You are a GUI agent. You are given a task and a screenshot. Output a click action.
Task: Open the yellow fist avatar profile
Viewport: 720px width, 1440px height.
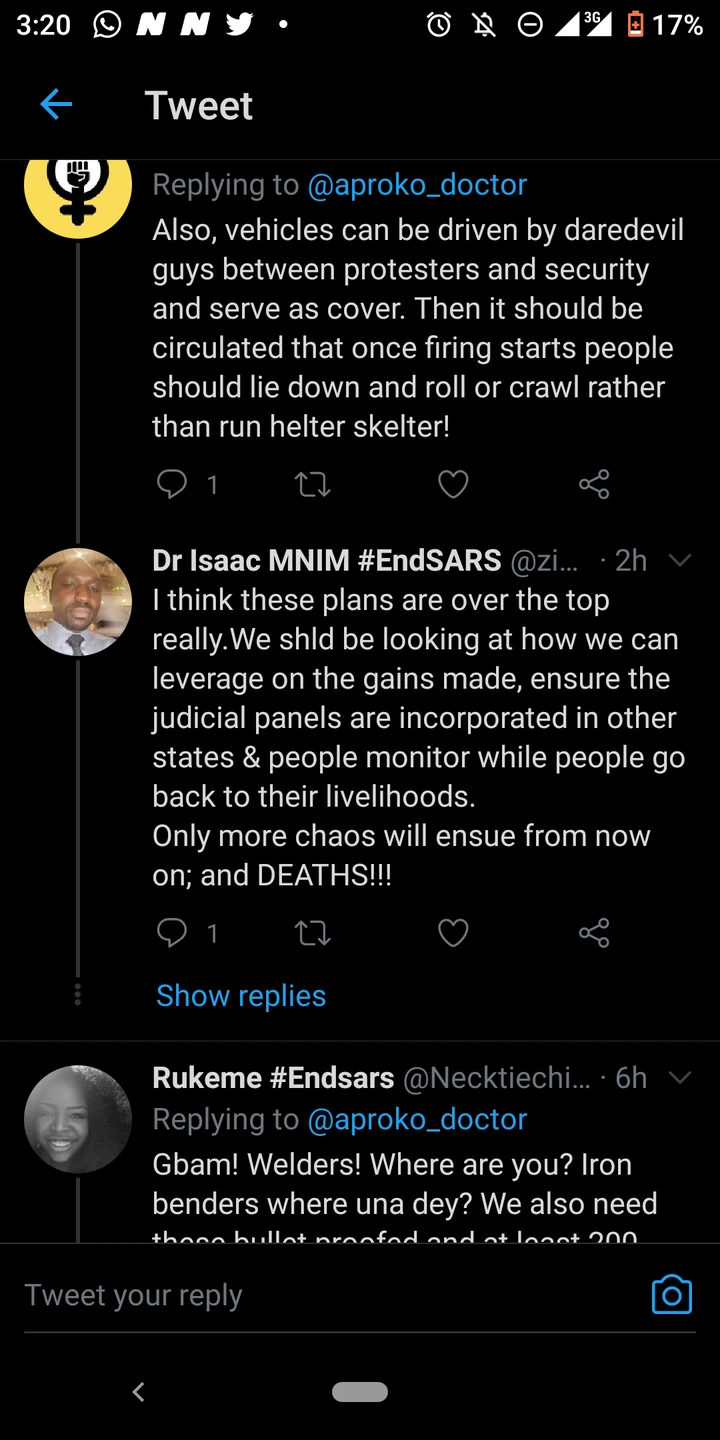click(78, 190)
